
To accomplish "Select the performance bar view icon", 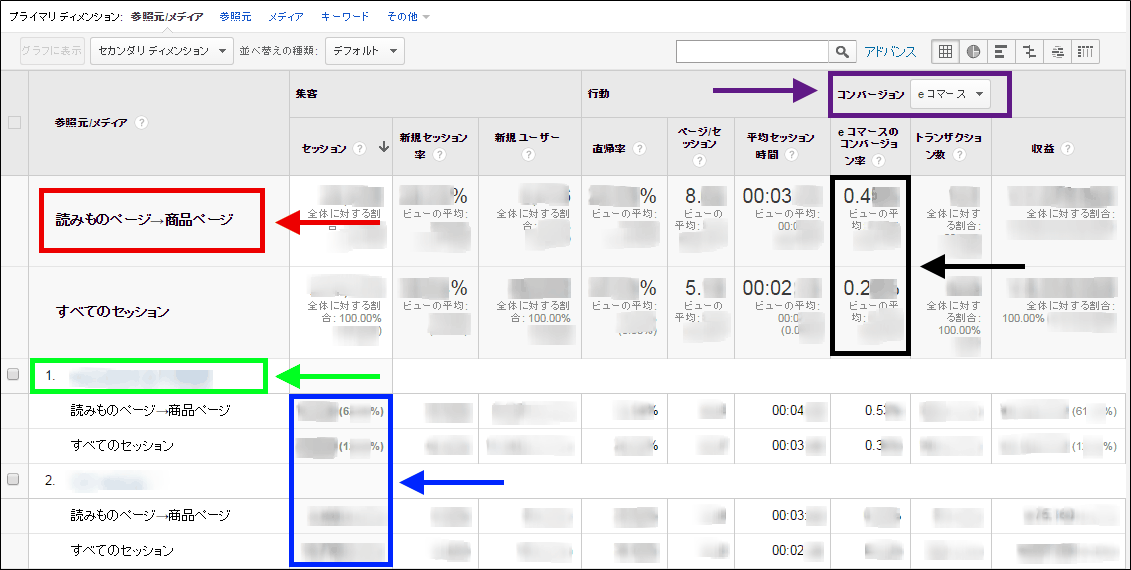I will tap(1001, 52).
